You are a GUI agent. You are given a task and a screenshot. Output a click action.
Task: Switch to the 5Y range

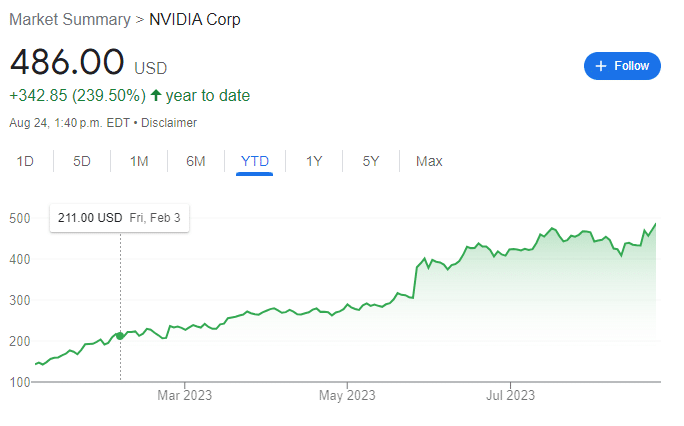point(371,161)
